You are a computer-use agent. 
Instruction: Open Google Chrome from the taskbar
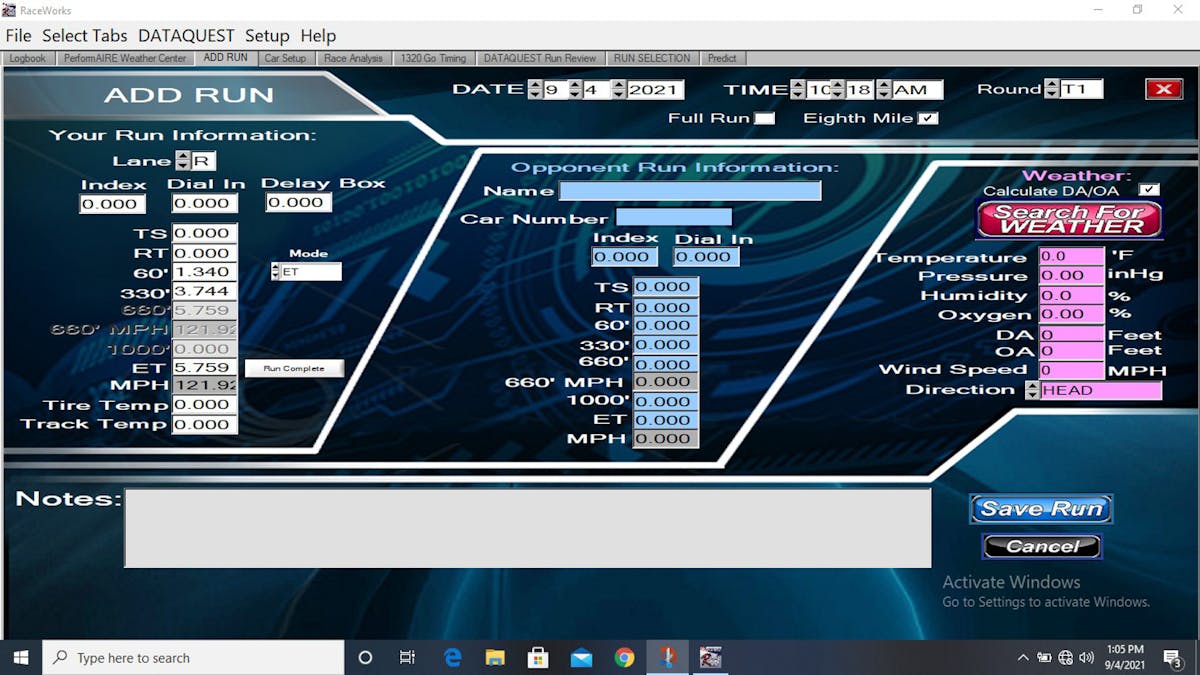(x=624, y=657)
